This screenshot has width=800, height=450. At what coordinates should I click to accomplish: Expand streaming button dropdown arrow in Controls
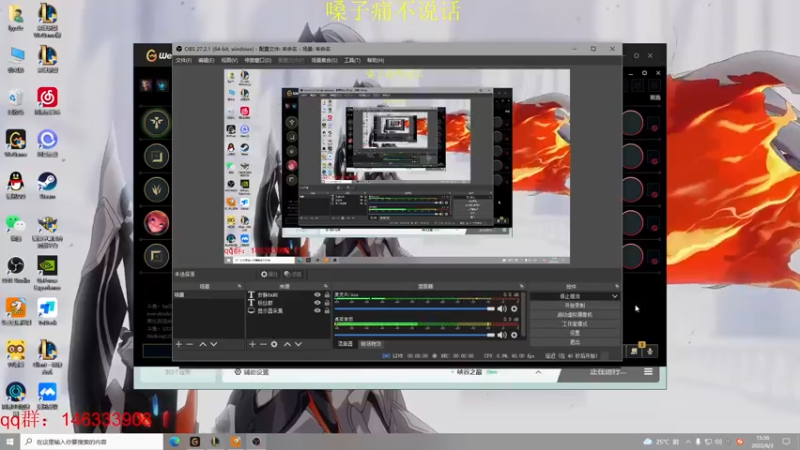coord(615,296)
